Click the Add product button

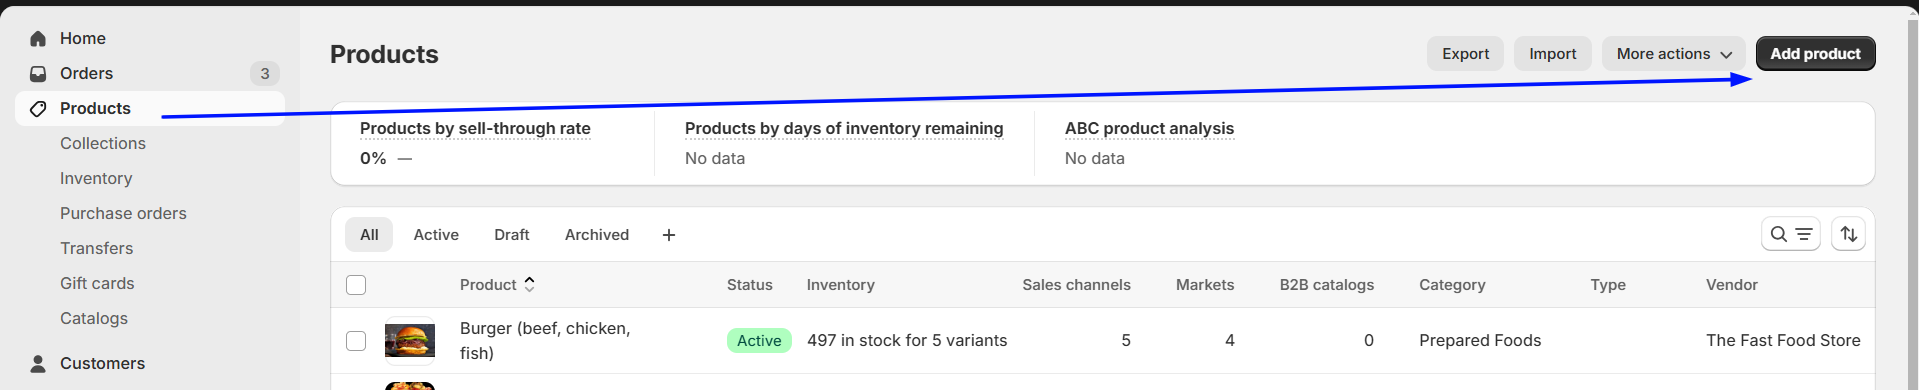pos(1815,54)
